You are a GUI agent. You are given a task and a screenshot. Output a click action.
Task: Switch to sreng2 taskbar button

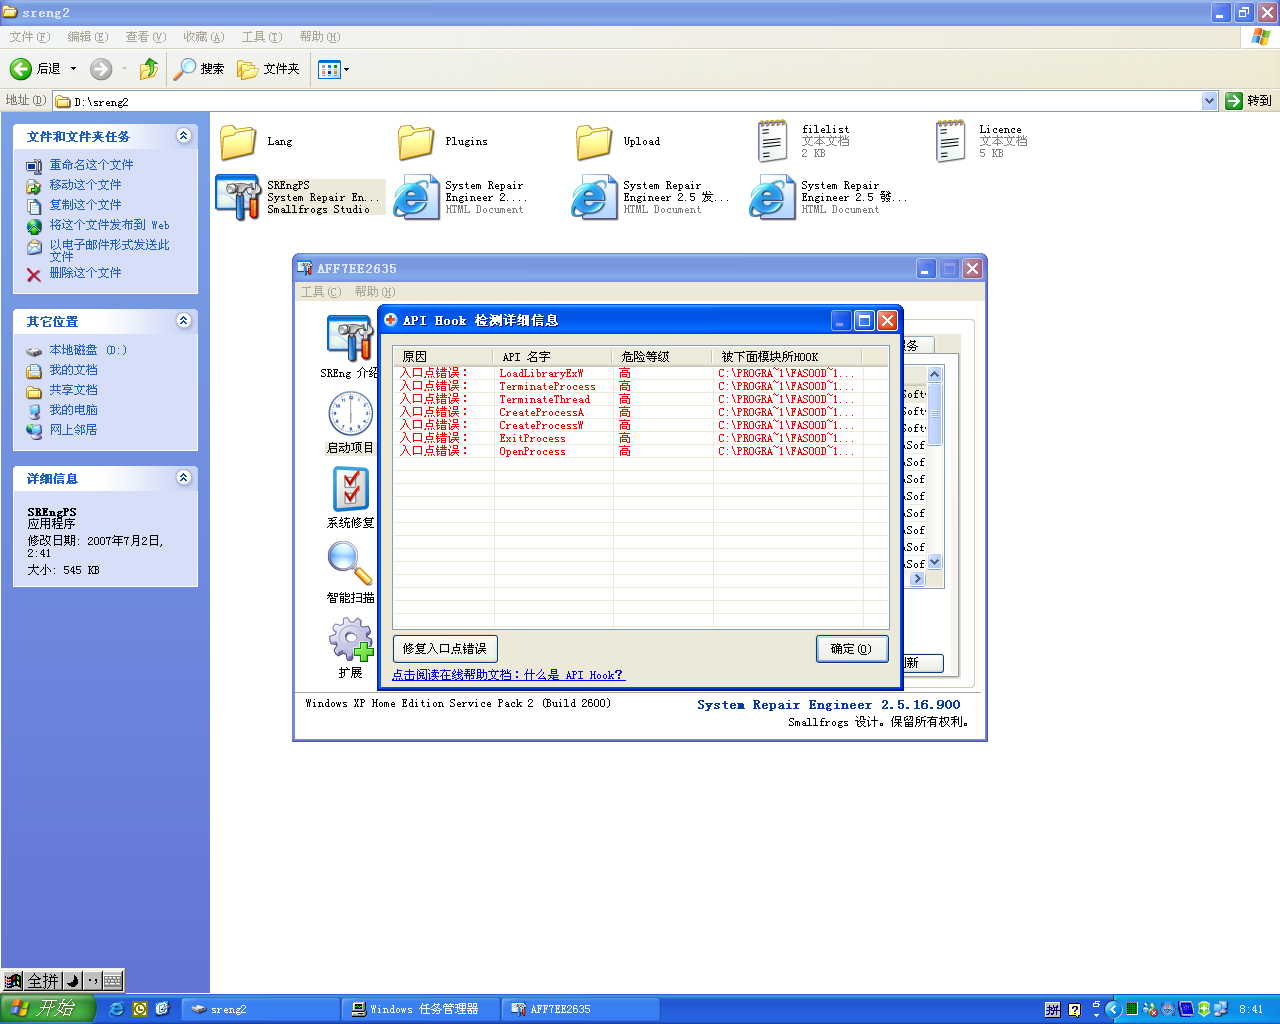pyautogui.click(x=262, y=1009)
